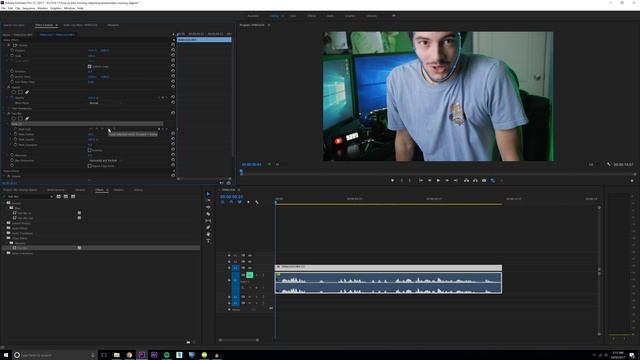Go to In point in Program monitor
Viewport: 640px width, 360px height.
(420, 180)
